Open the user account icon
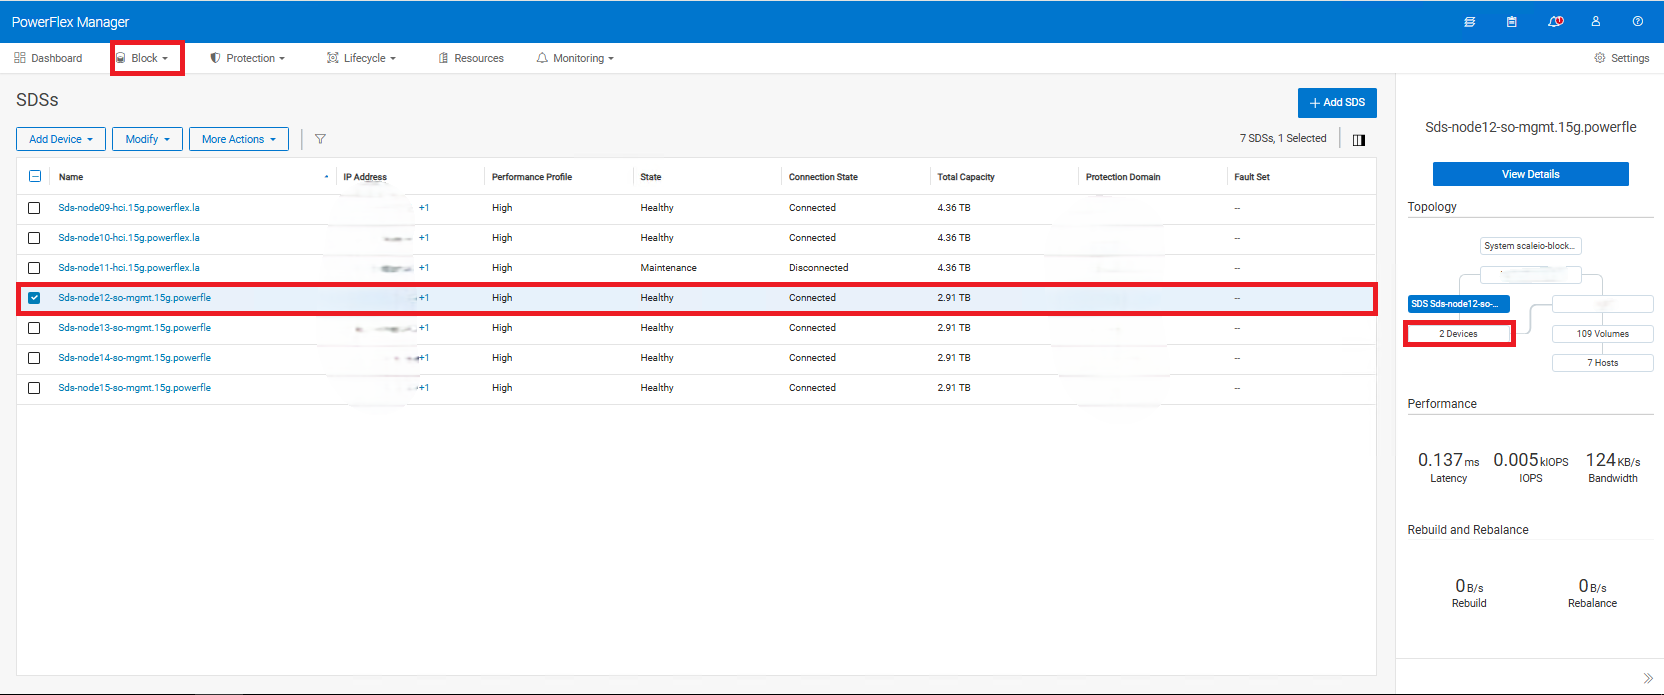 1596,22
